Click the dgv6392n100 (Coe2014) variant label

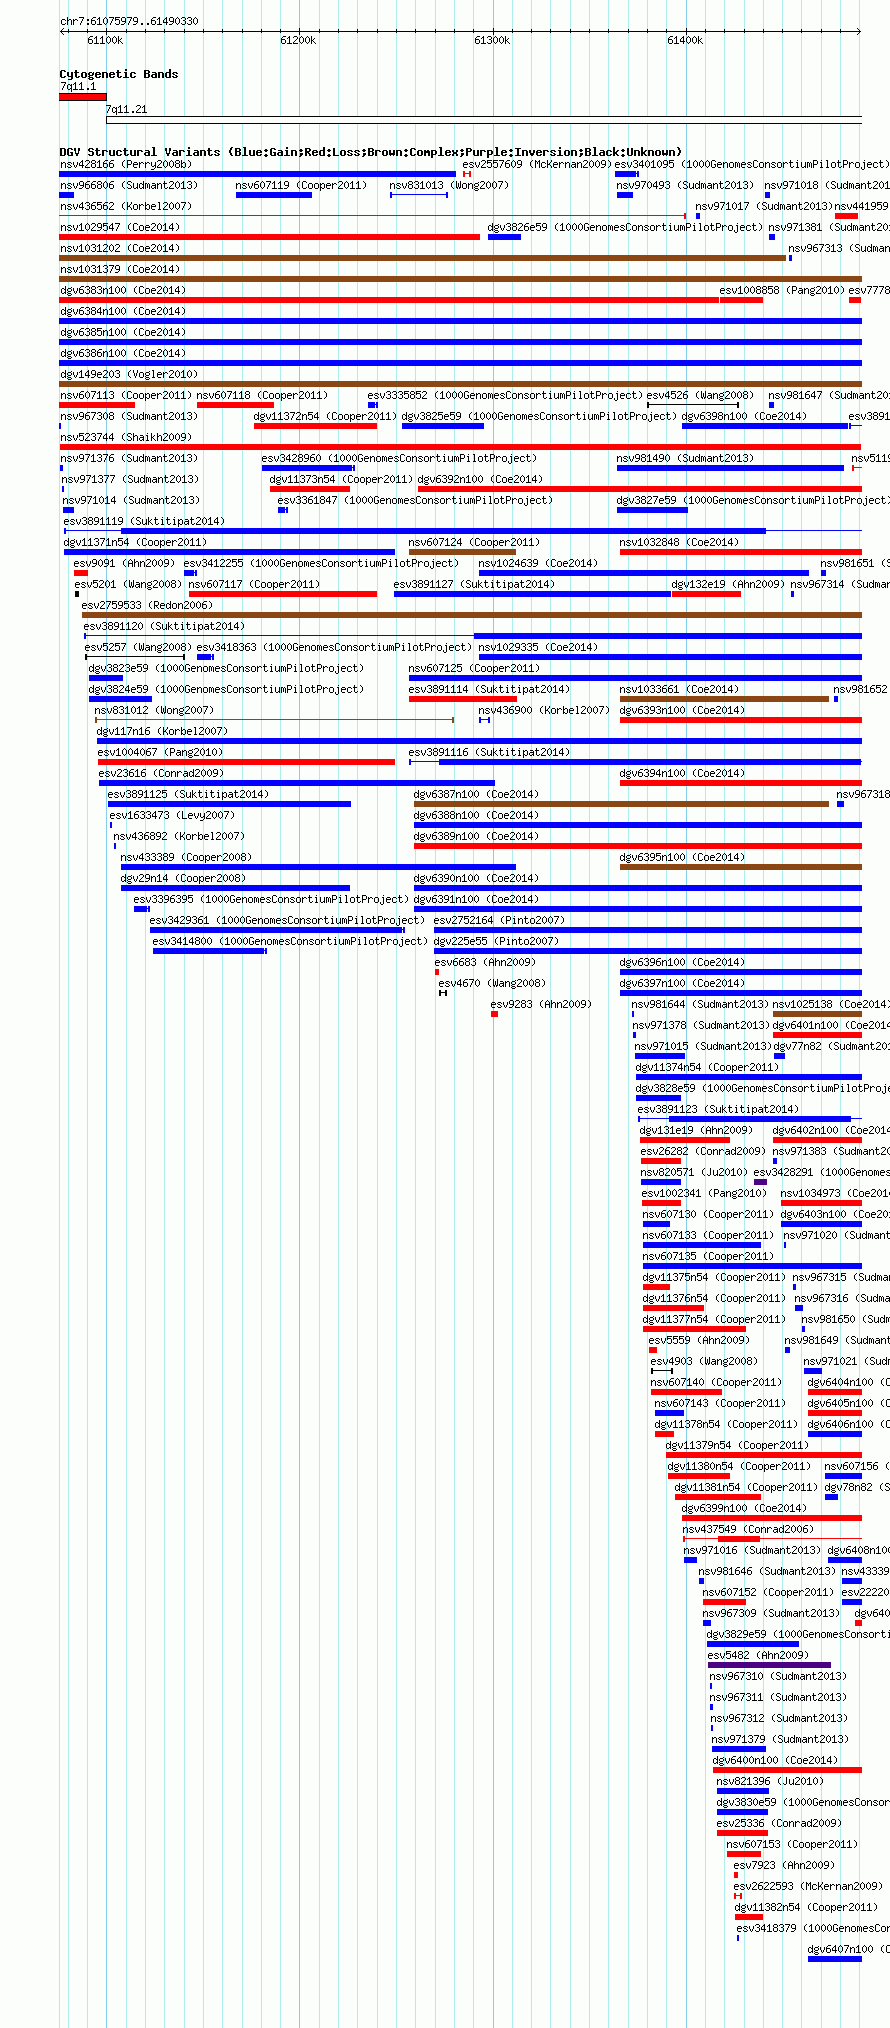(481, 479)
